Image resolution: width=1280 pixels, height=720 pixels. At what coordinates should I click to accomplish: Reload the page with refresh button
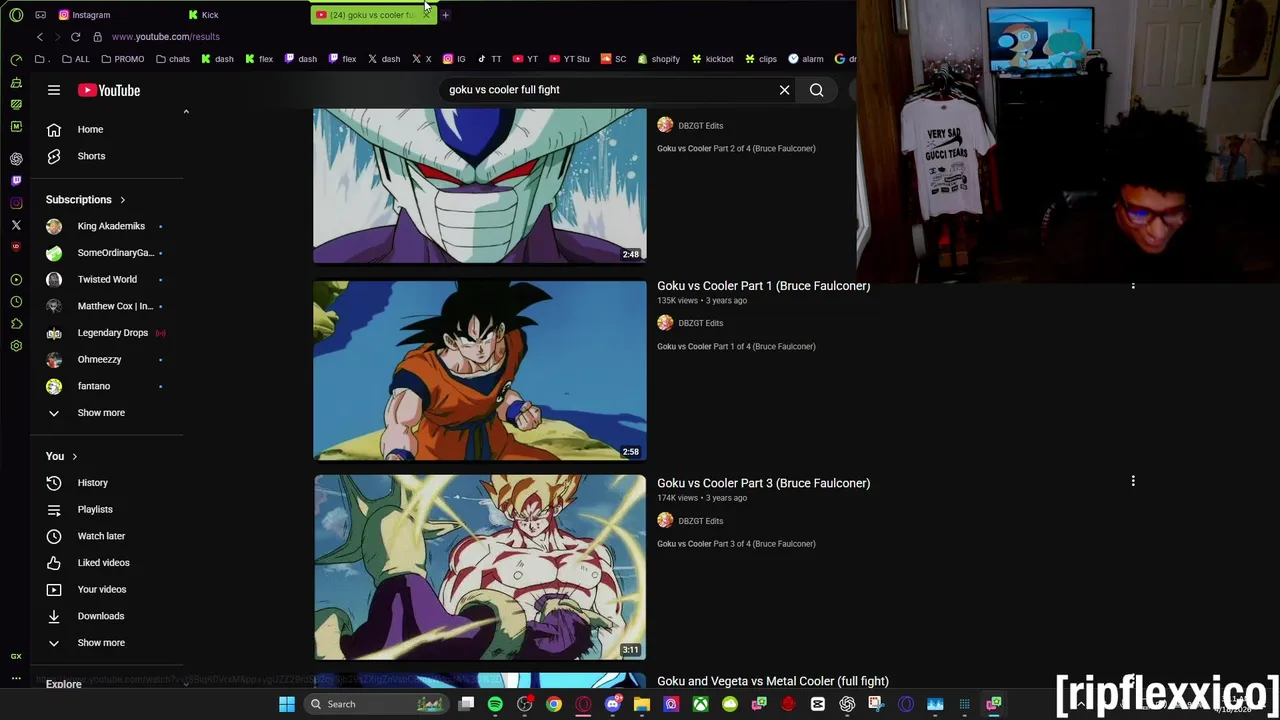click(x=75, y=37)
